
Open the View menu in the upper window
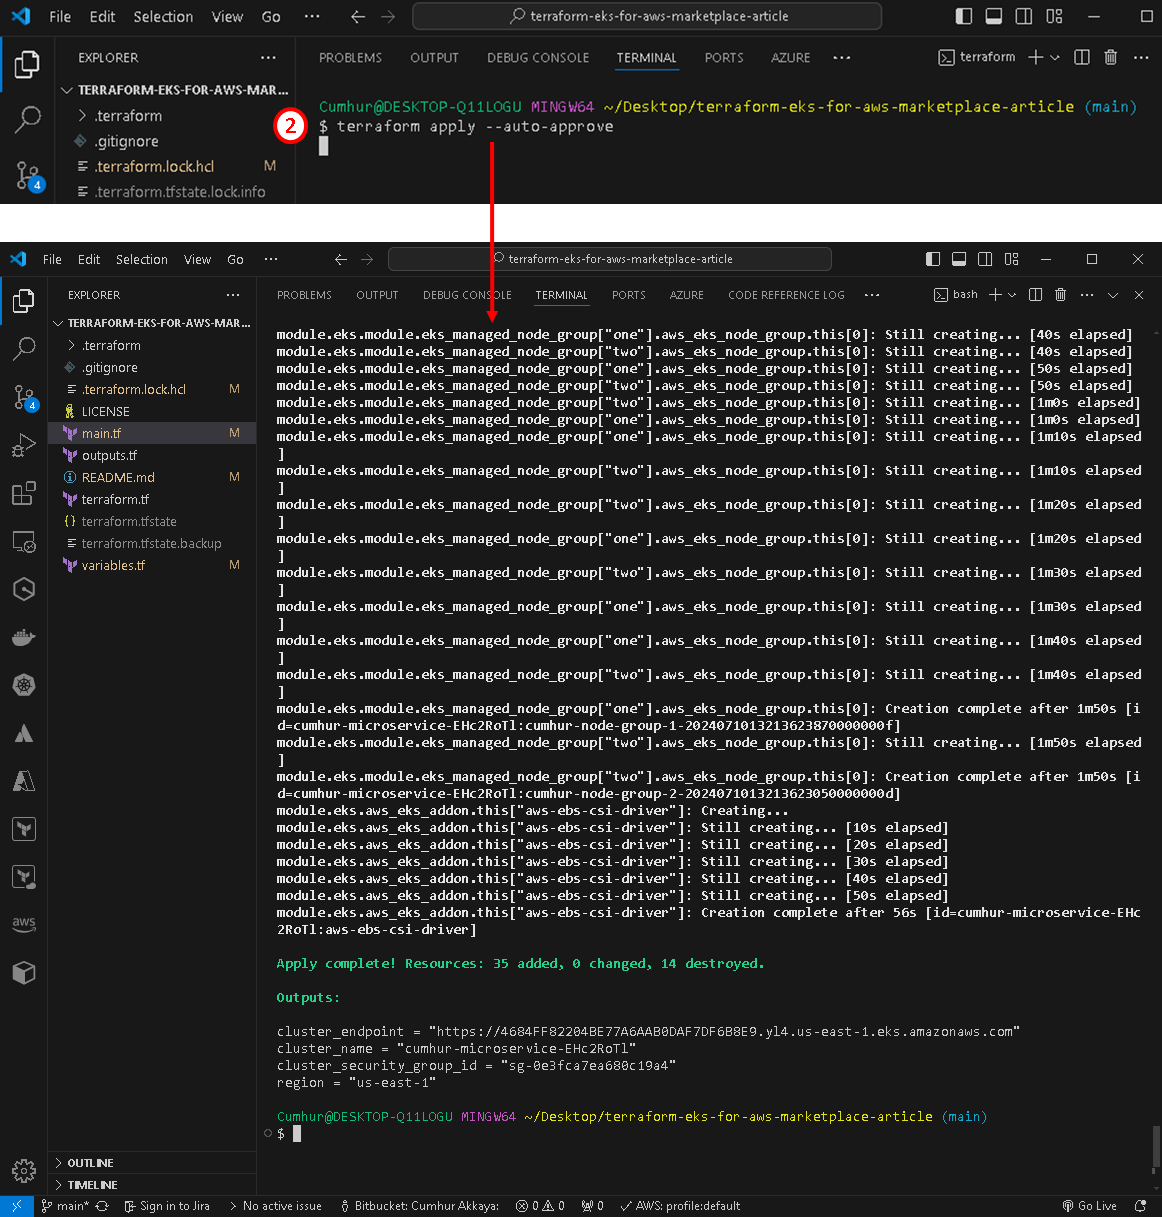pos(227,16)
